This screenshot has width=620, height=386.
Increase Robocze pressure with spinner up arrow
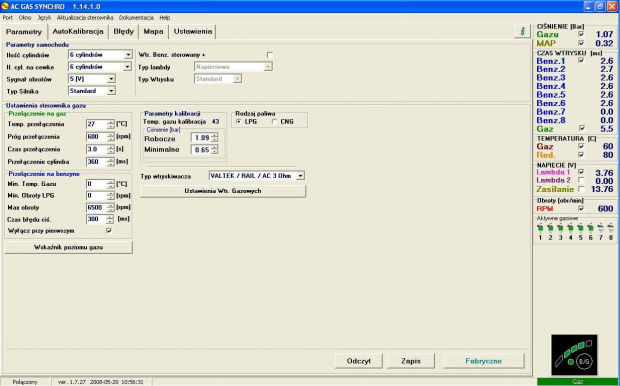point(214,135)
